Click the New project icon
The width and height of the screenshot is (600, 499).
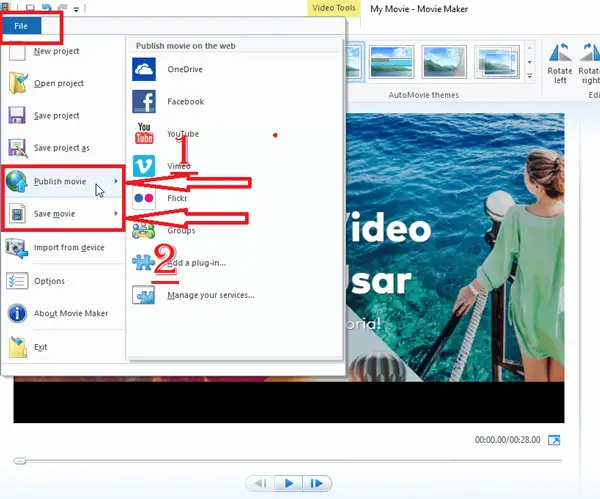(17, 51)
